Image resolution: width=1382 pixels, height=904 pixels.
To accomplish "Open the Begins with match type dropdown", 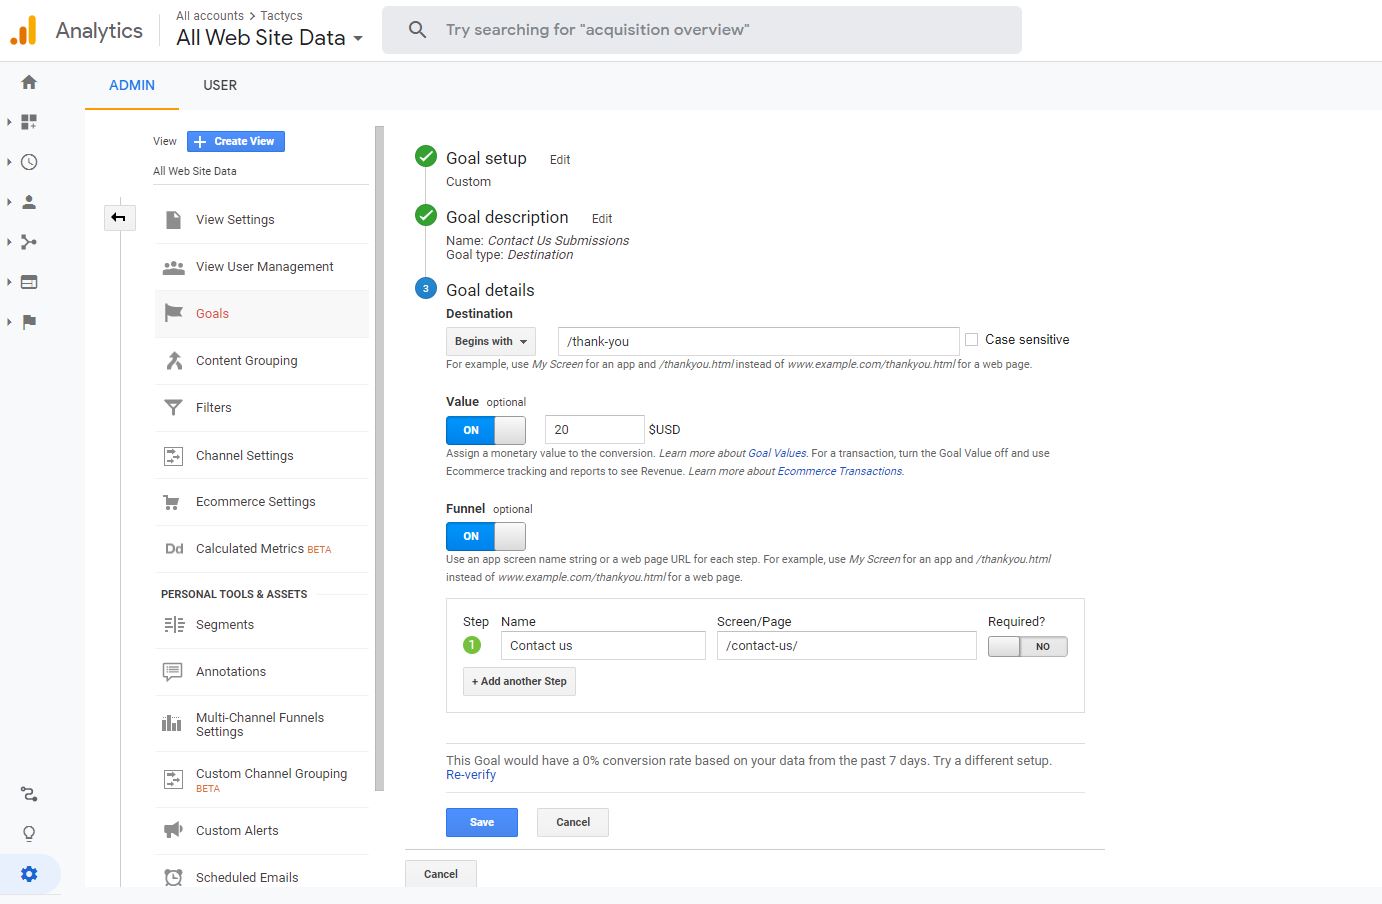I will click(x=490, y=341).
